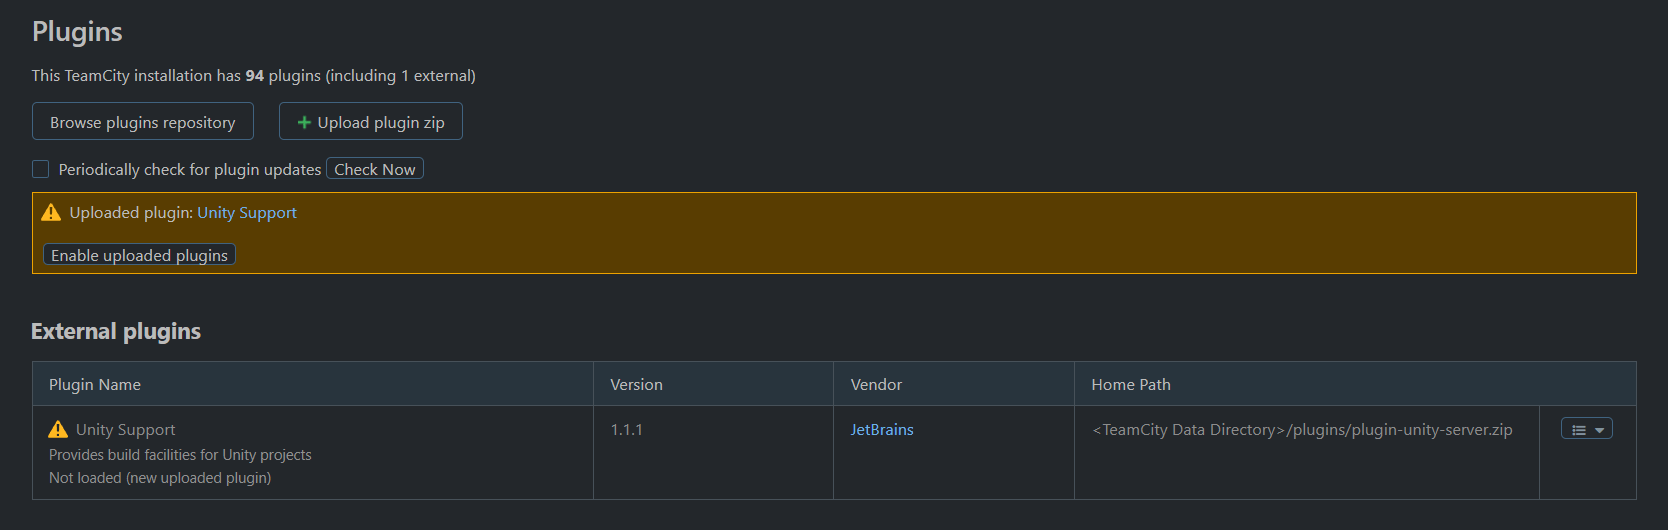Image resolution: width=1668 pixels, height=530 pixels.
Task: Click Enable uploaded plugins button
Action: pyautogui.click(x=139, y=255)
